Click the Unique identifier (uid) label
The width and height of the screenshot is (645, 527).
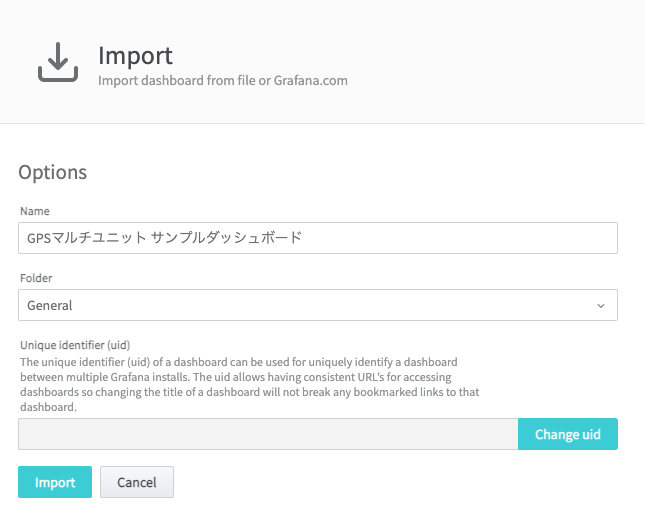(x=75, y=345)
